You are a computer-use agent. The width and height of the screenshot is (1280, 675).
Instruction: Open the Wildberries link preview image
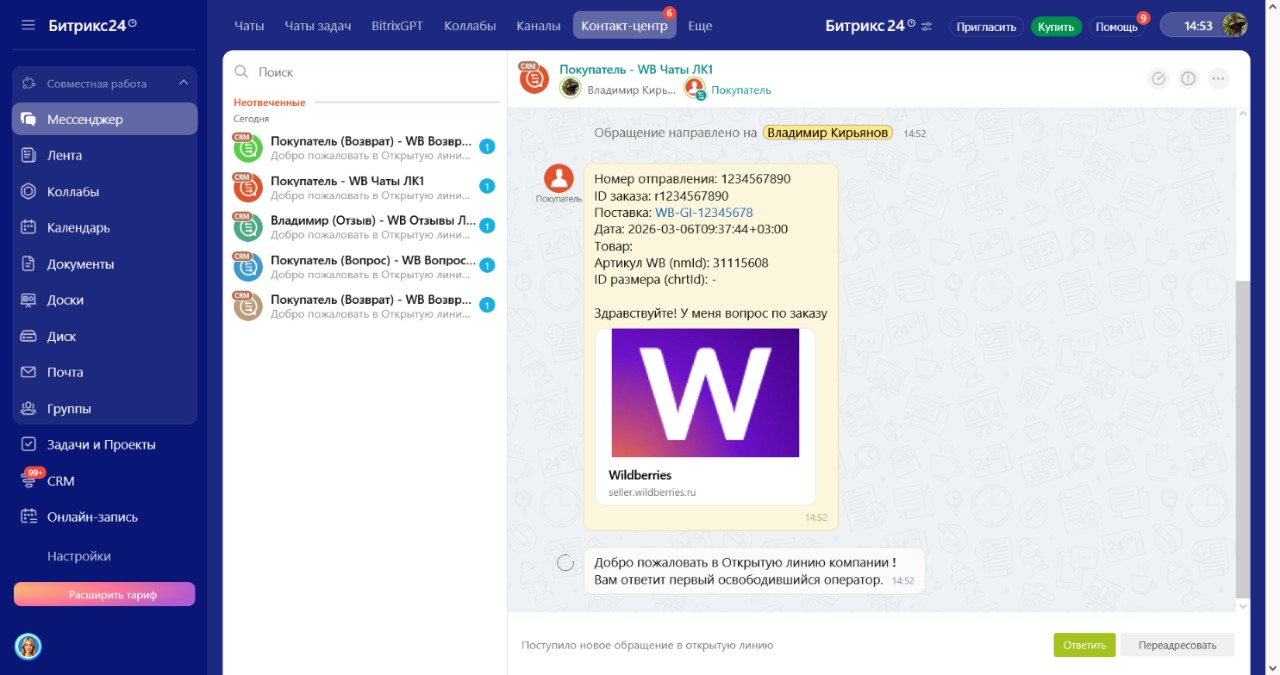705,393
